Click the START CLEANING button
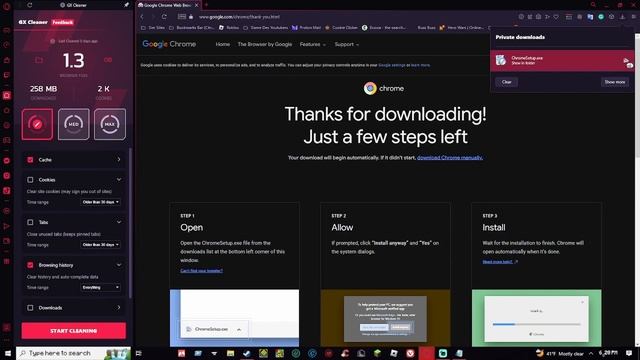Screen dimensions: 640x360 coord(73,331)
